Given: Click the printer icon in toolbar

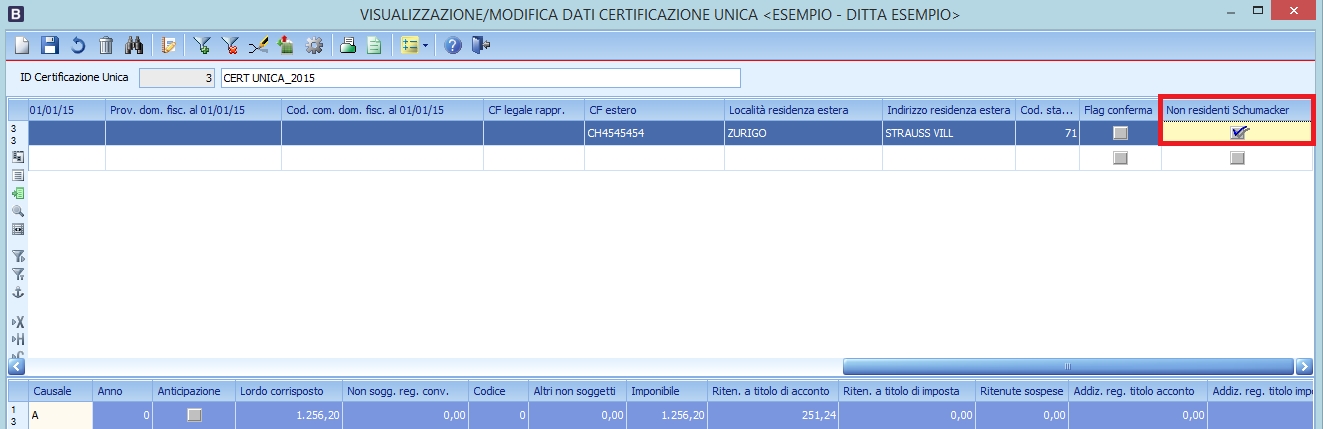Looking at the screenshot, I should (348, 45).
